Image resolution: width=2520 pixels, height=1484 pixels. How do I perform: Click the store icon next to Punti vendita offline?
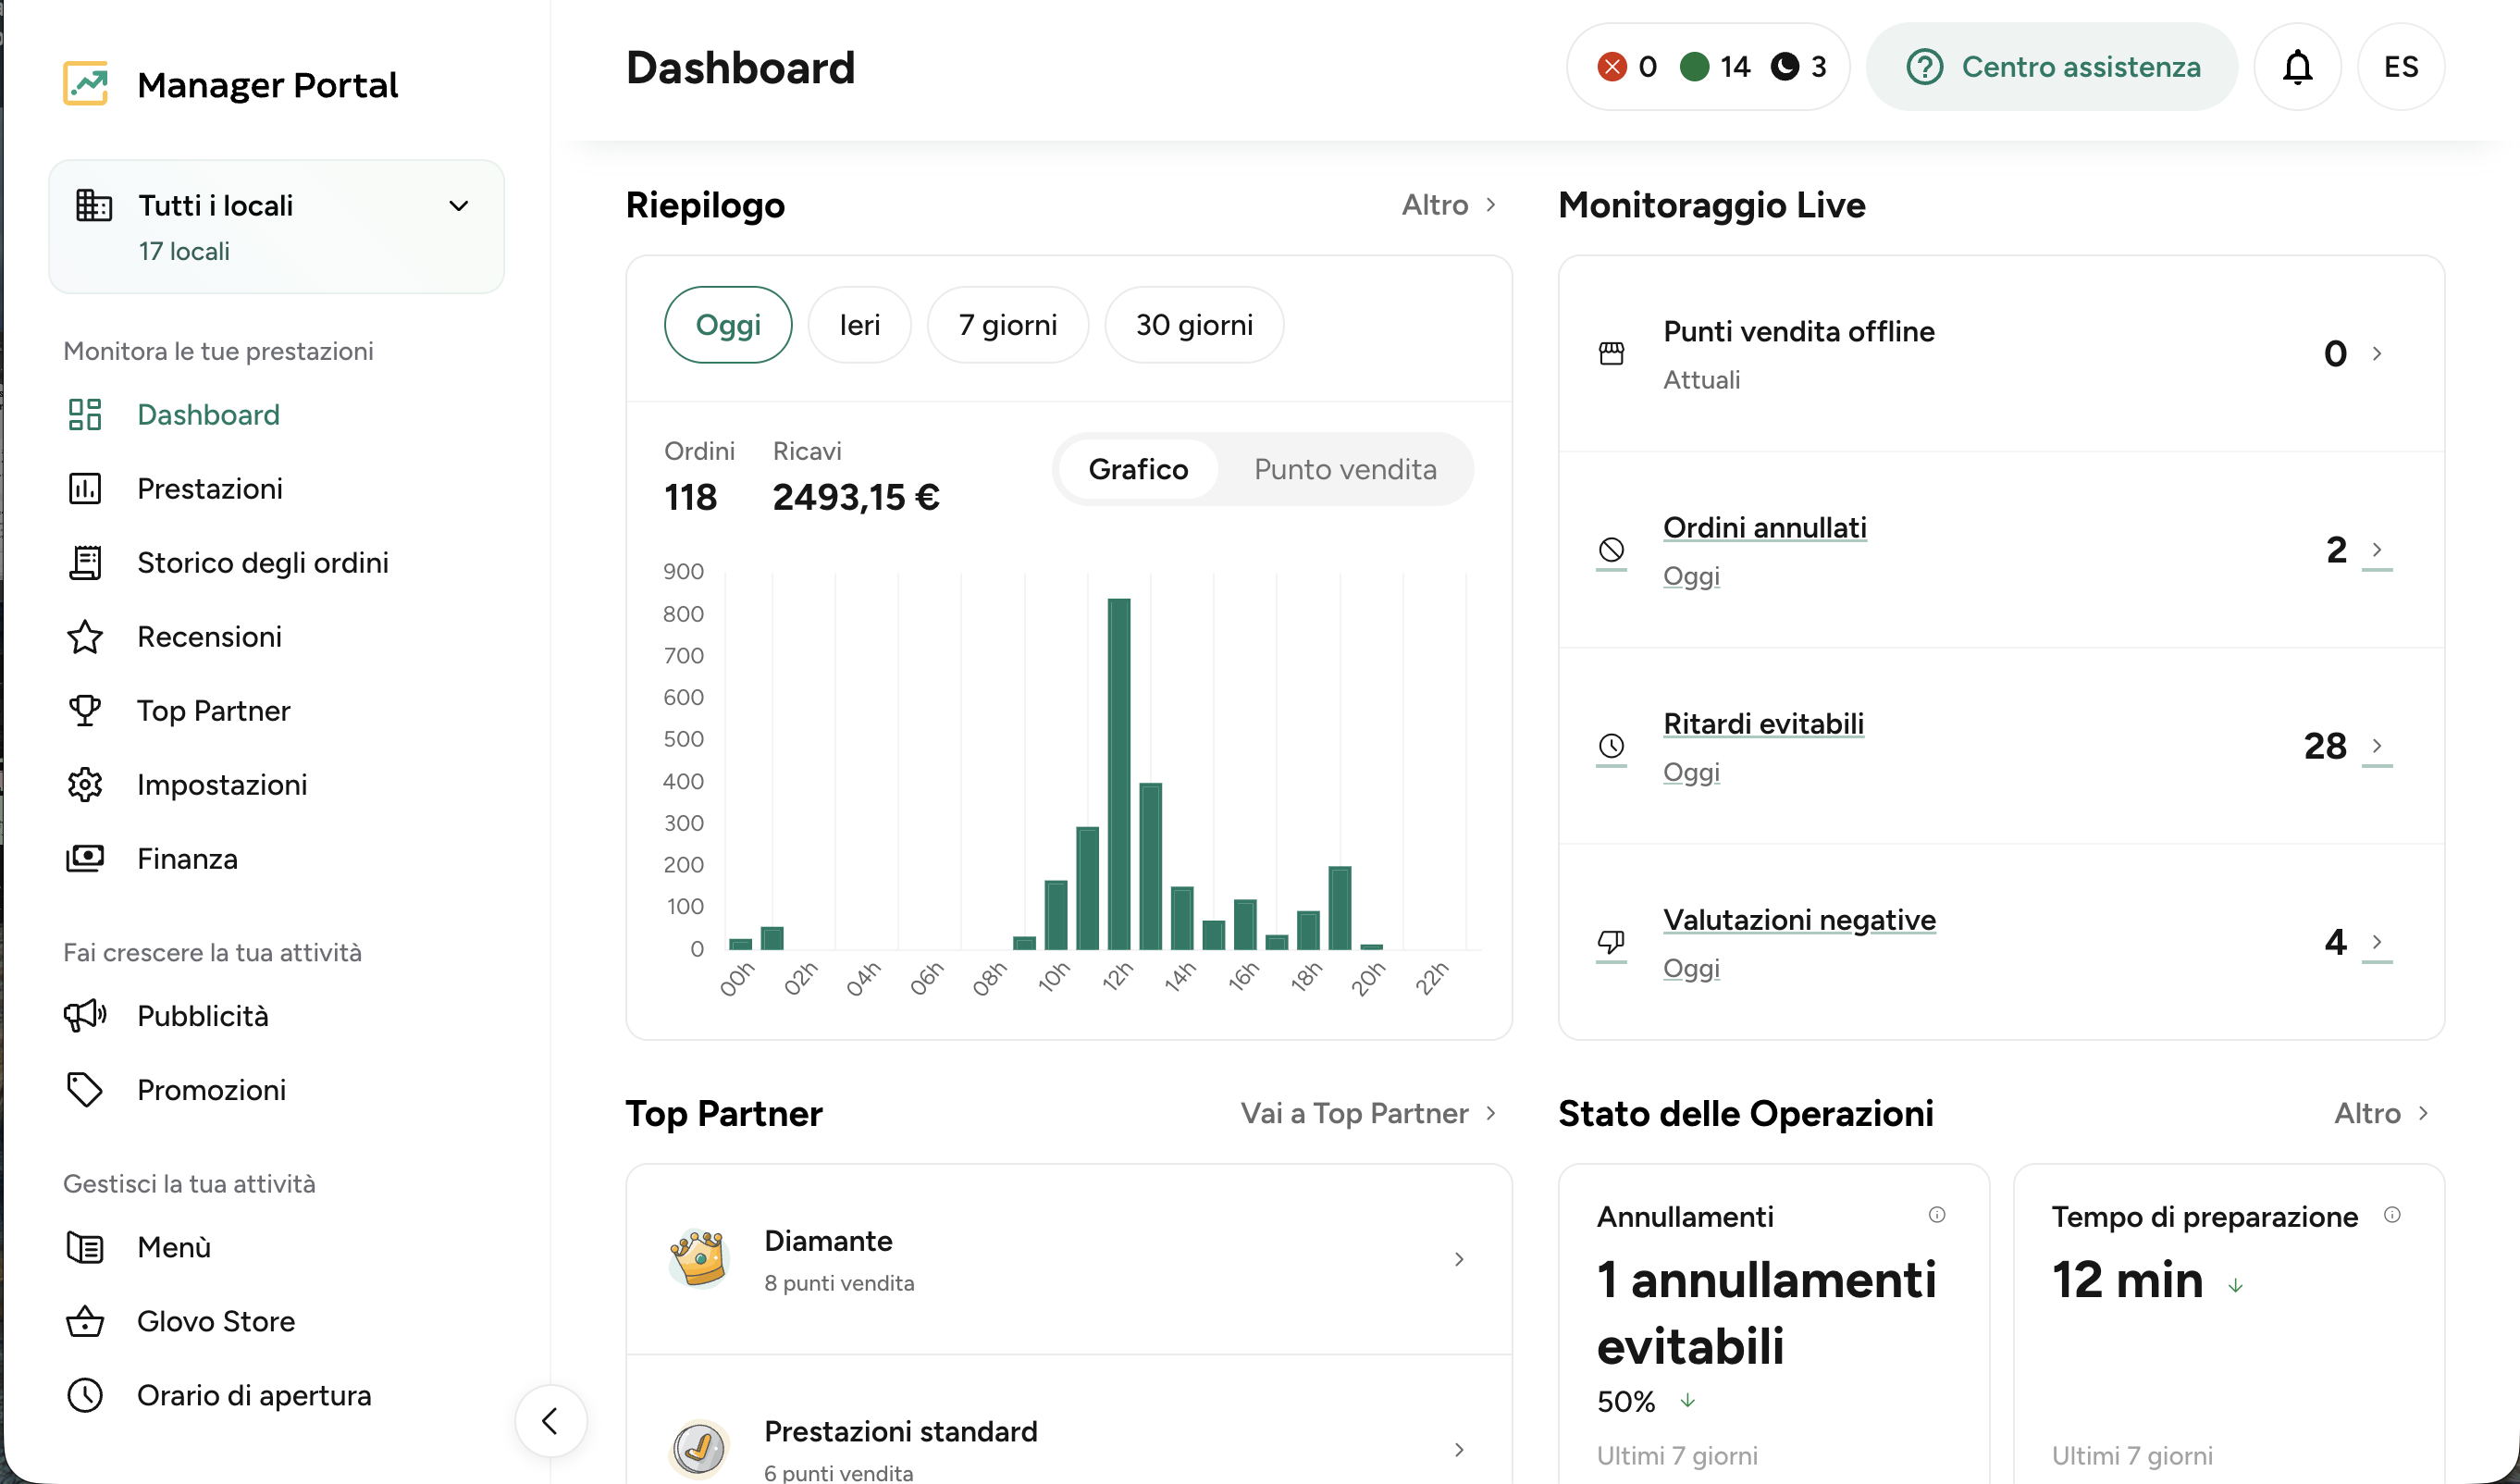[x=1611, y=353]
